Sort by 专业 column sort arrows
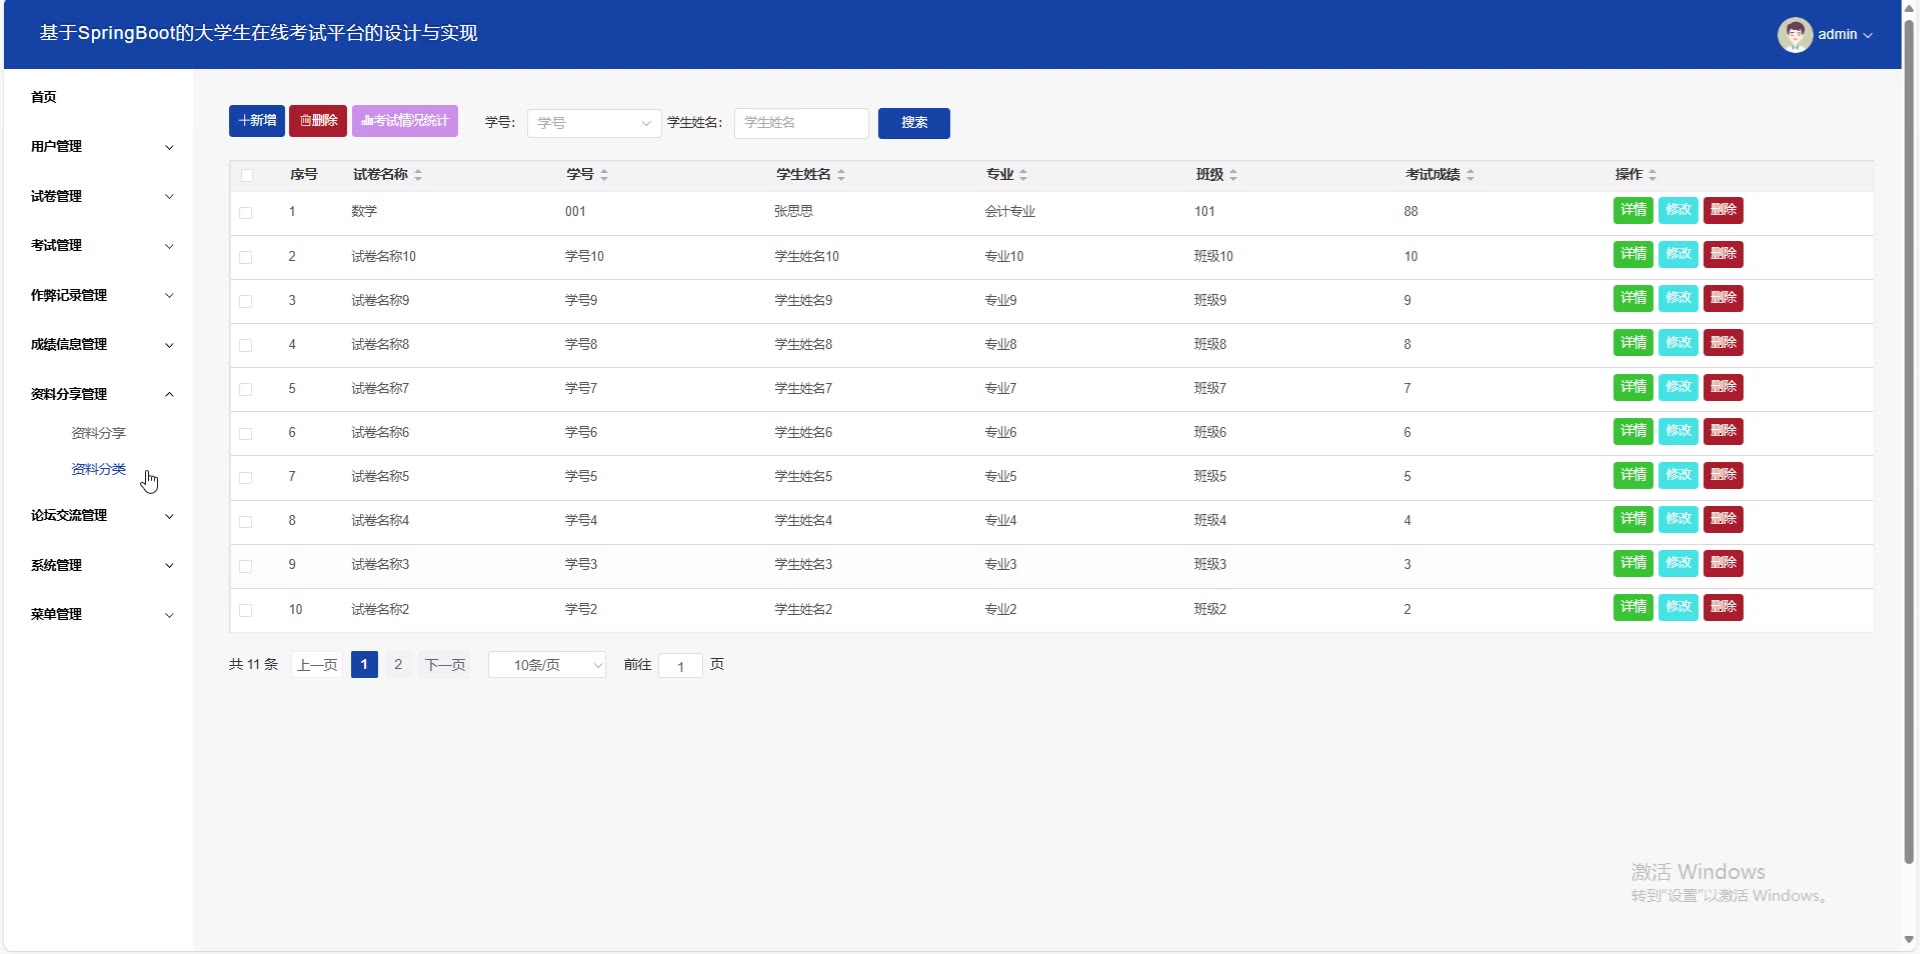This screenshot has height=954, width=1920. click(x=1023, y=175)
